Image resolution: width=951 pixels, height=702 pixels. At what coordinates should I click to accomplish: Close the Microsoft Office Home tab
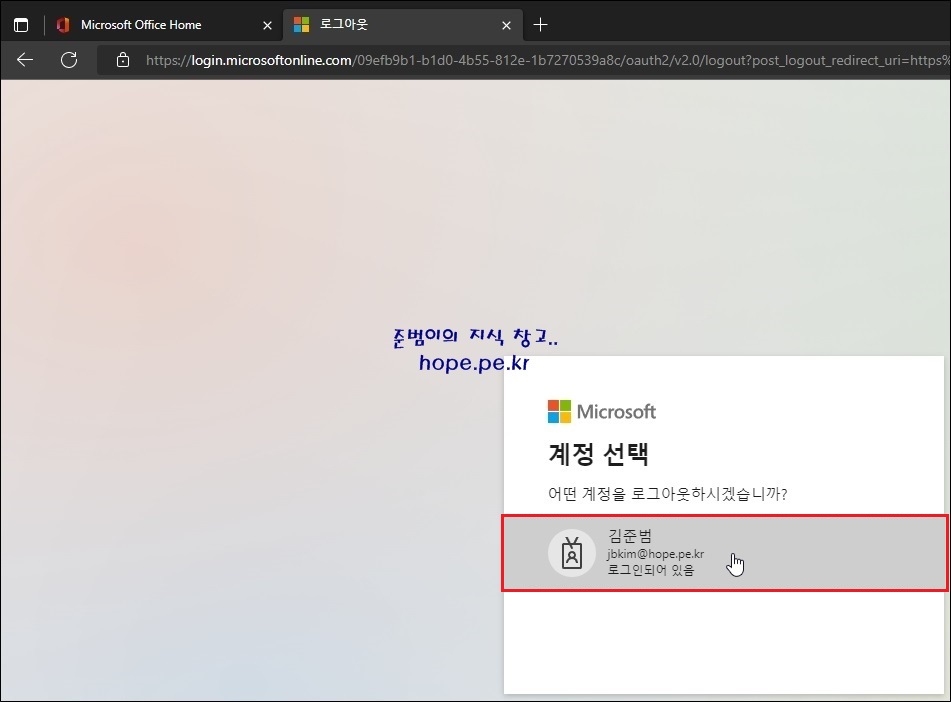[267, 25]
